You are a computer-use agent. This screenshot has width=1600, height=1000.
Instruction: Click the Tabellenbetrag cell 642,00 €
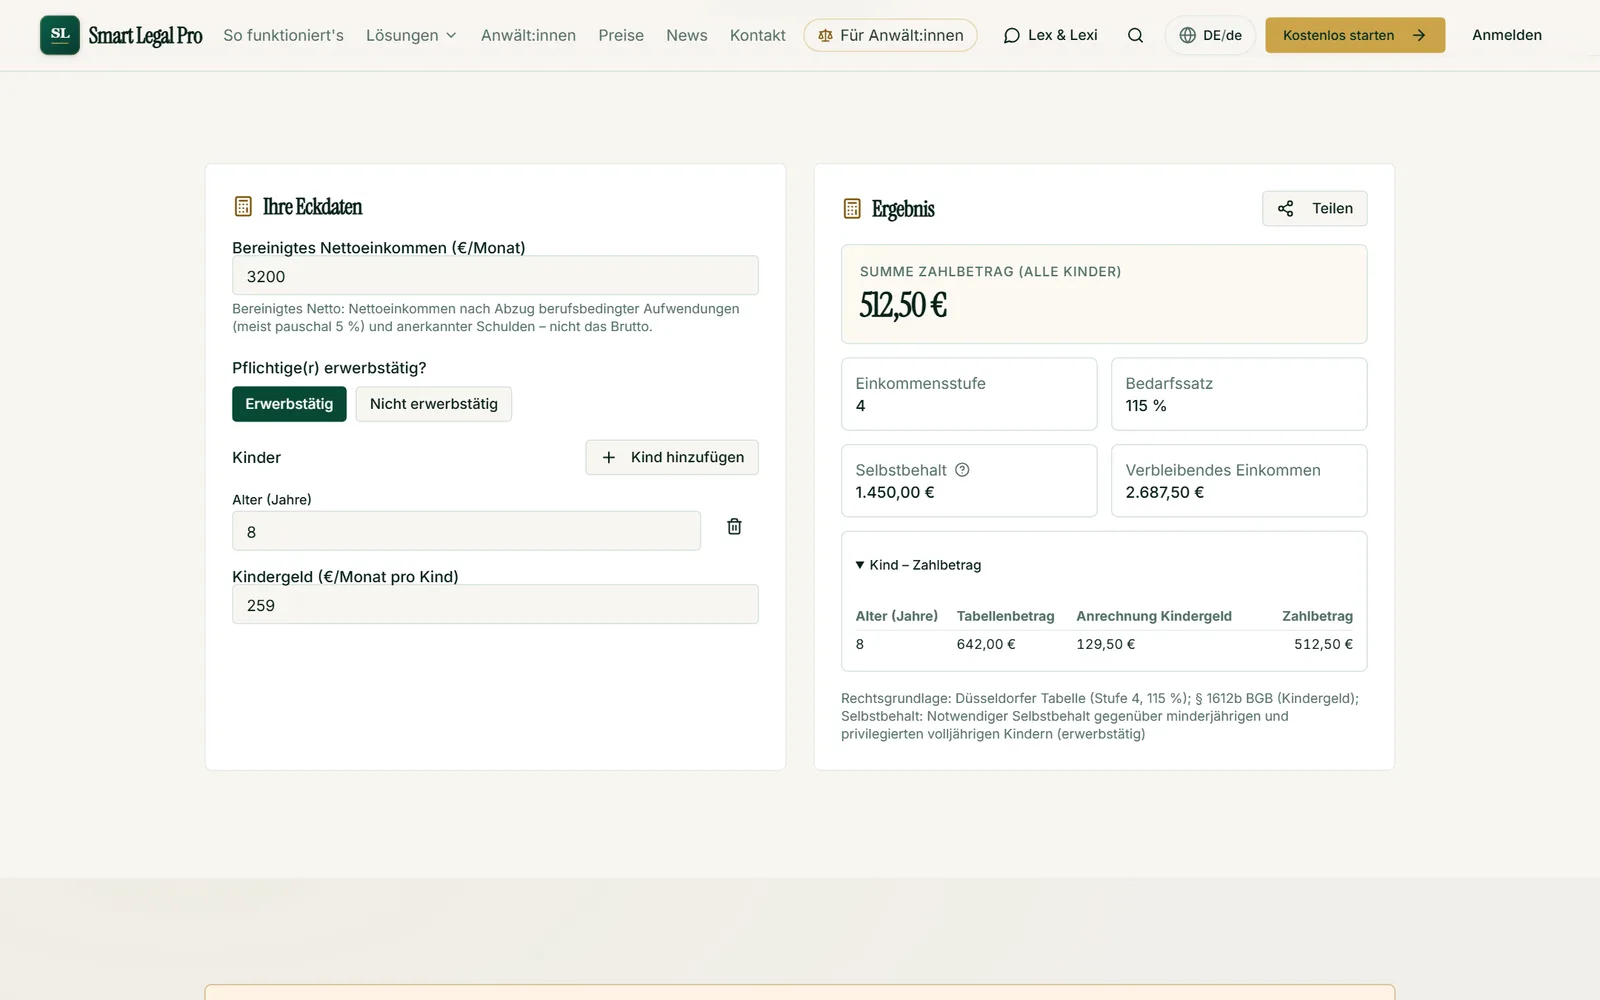click(986, 644)
